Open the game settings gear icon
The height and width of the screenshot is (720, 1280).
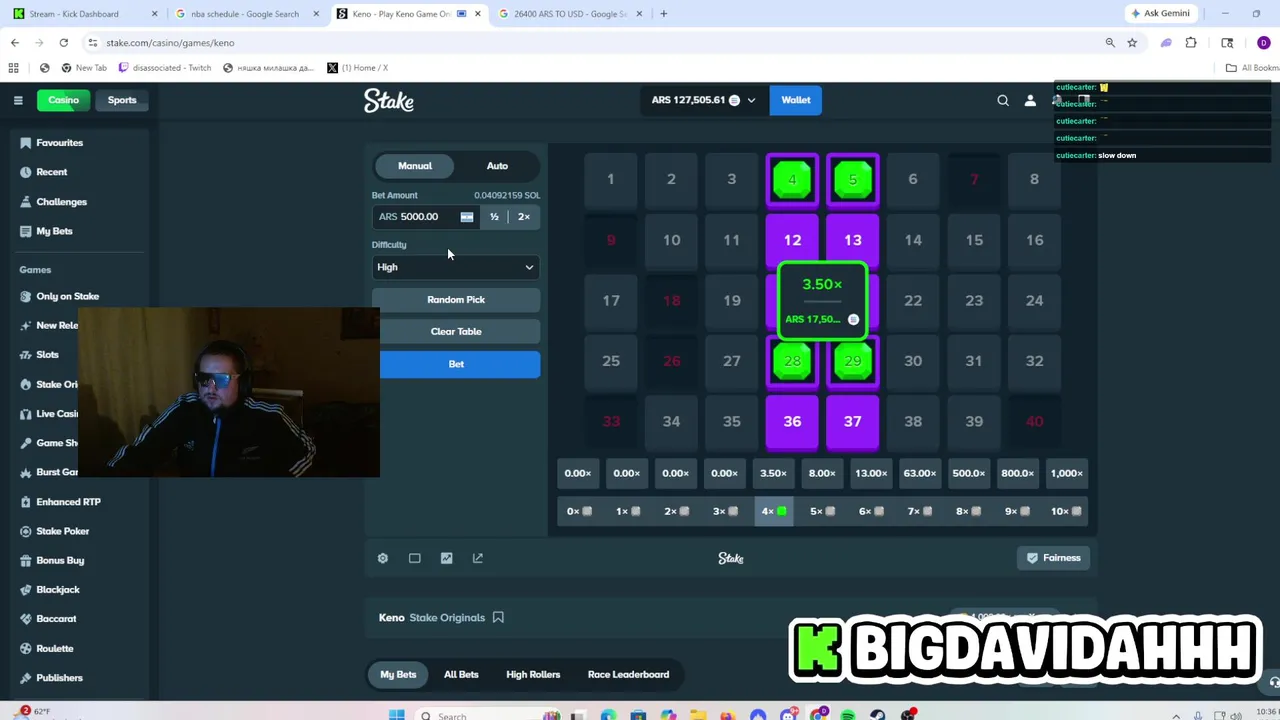tap(383, 558)
